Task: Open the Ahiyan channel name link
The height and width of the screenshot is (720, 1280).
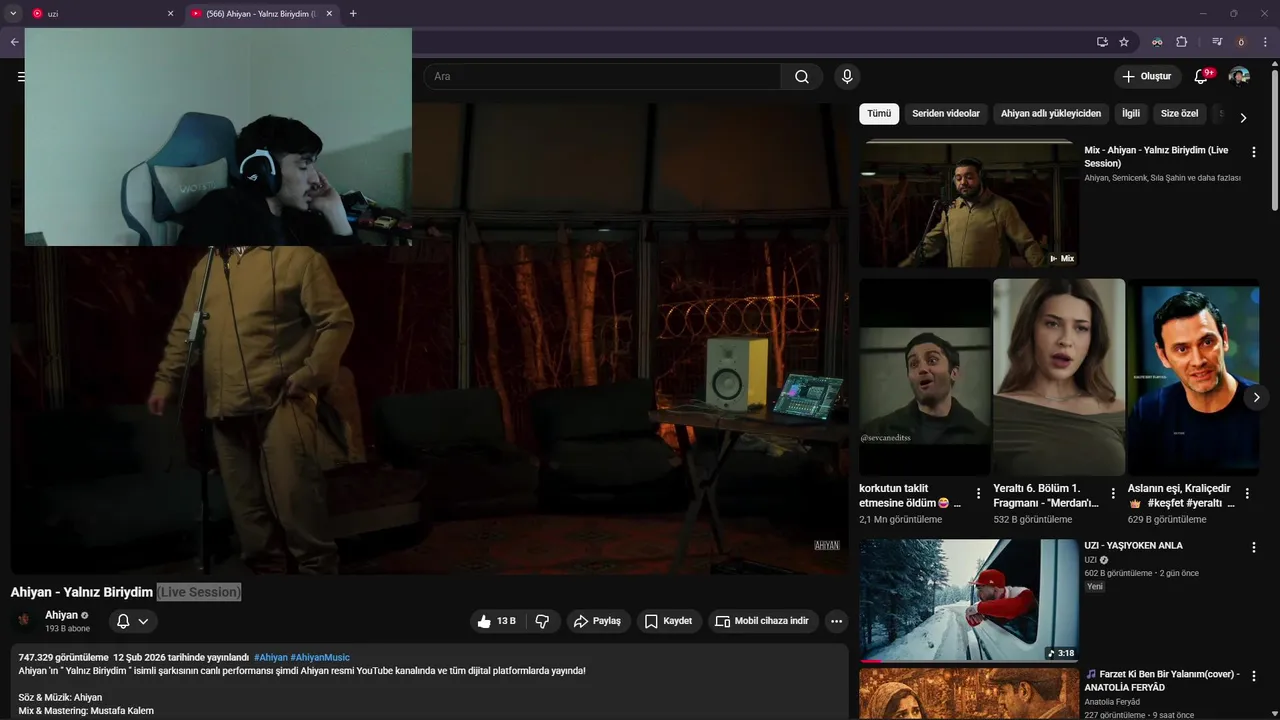Action: (x=61, y=615)
